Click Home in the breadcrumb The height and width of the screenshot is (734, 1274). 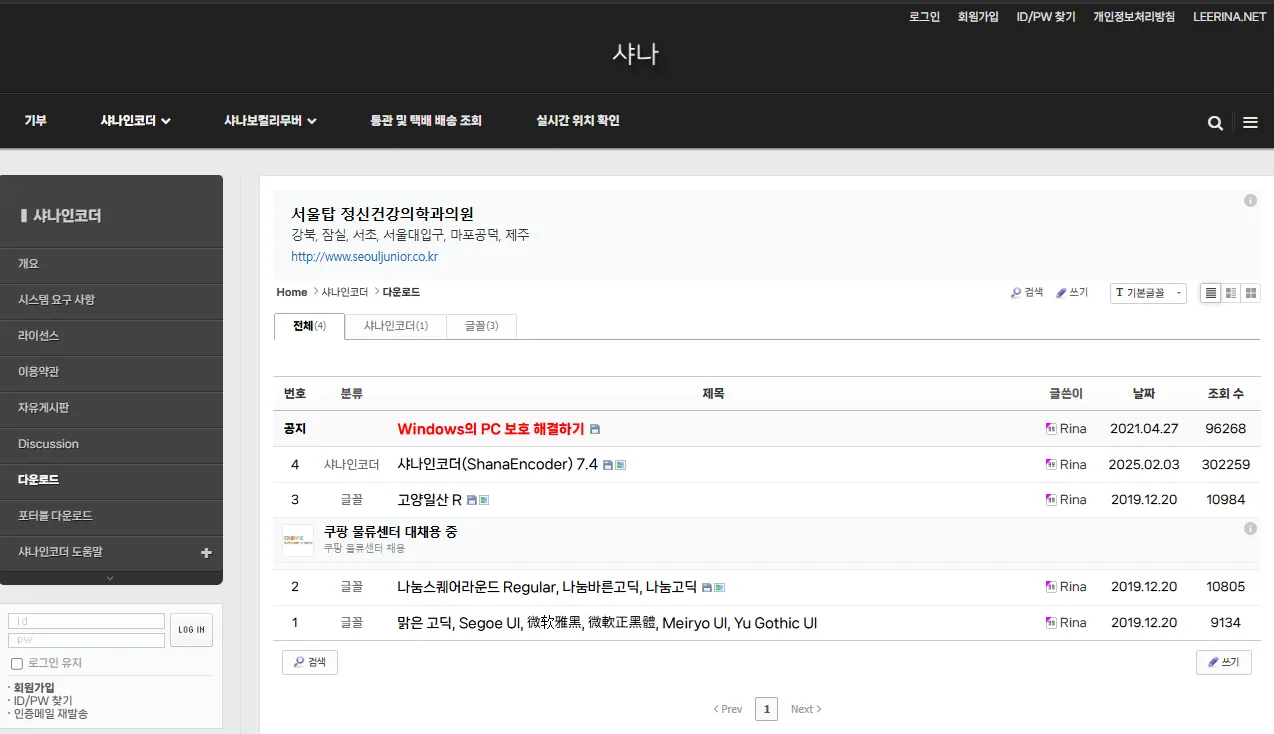click(292, 293)
